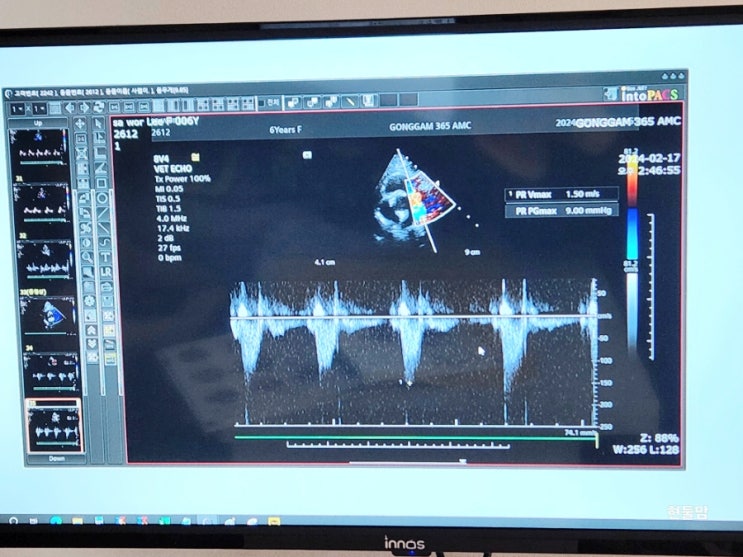The image size is (743, 557).
Task: Click the 6Years F patient info text
Action: 286,129
